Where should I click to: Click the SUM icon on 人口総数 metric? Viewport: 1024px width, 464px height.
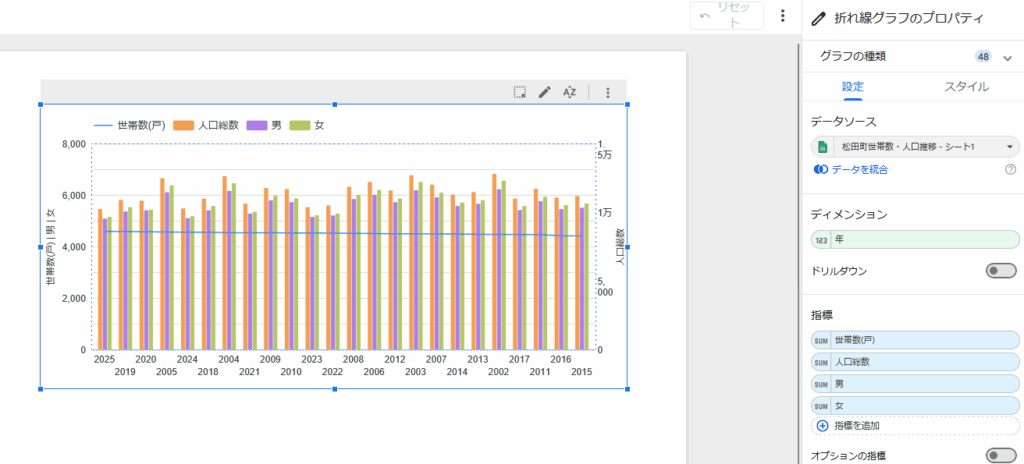(822, 362)
